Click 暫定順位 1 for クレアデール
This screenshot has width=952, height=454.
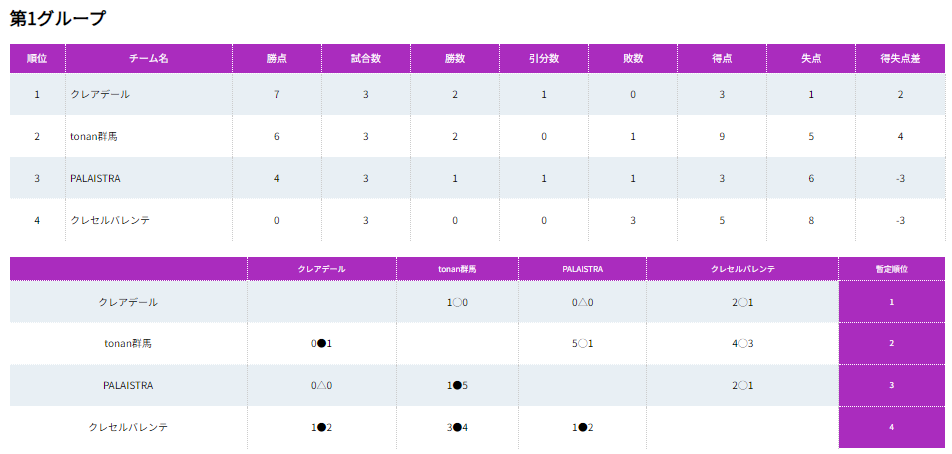coord(891,302)
